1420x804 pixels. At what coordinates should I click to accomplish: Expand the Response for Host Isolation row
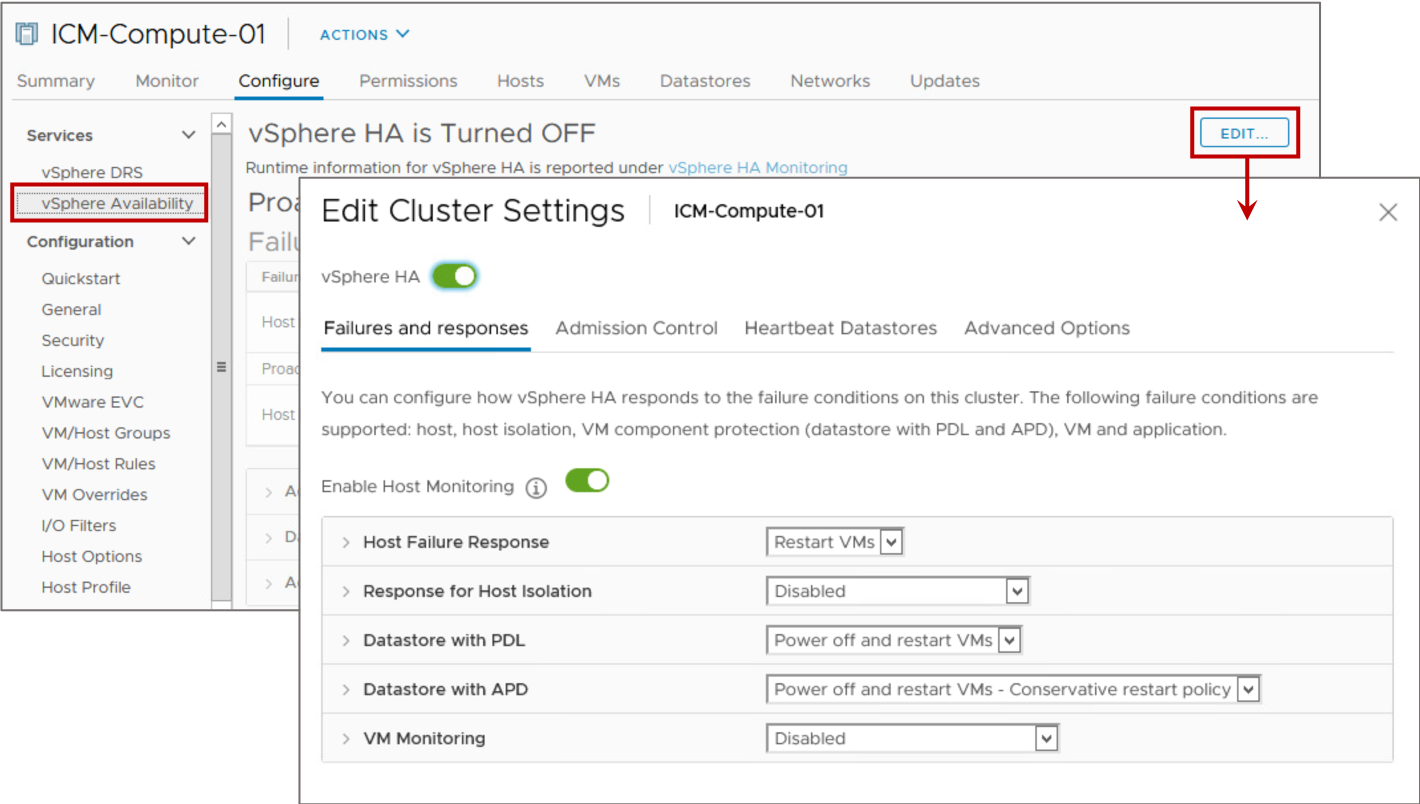pyautogui.click(x=347, y=591)
